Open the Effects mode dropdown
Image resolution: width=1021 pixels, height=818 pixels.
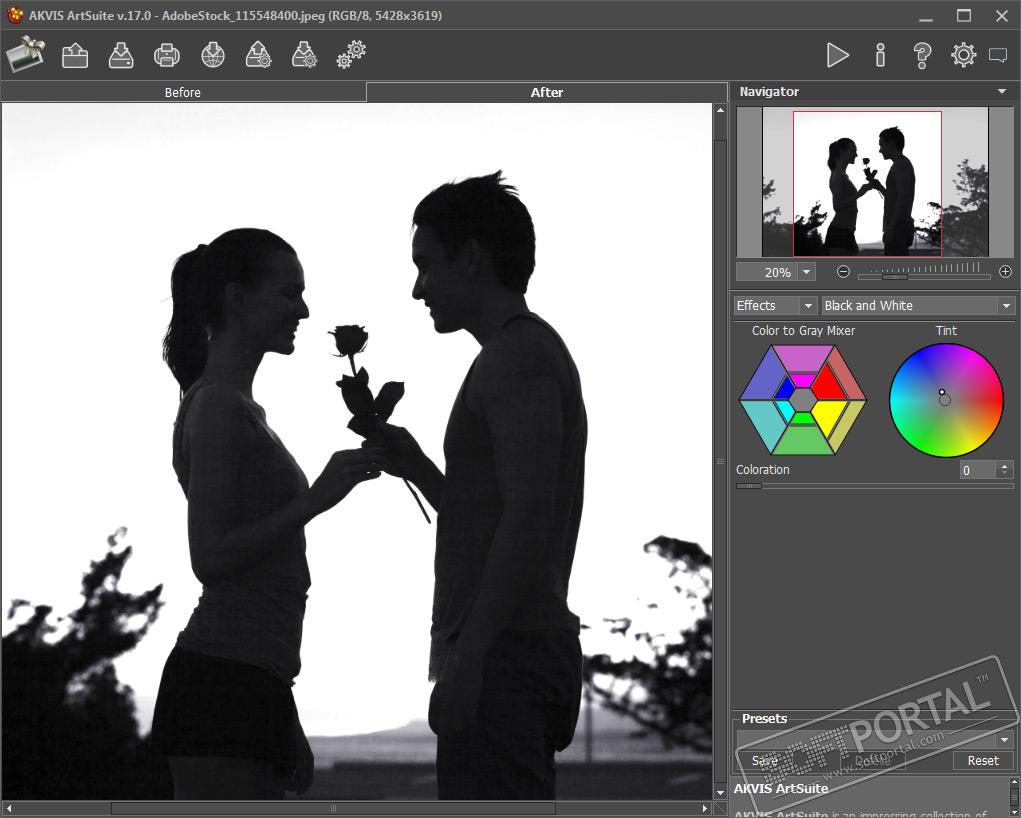point(775,305)
